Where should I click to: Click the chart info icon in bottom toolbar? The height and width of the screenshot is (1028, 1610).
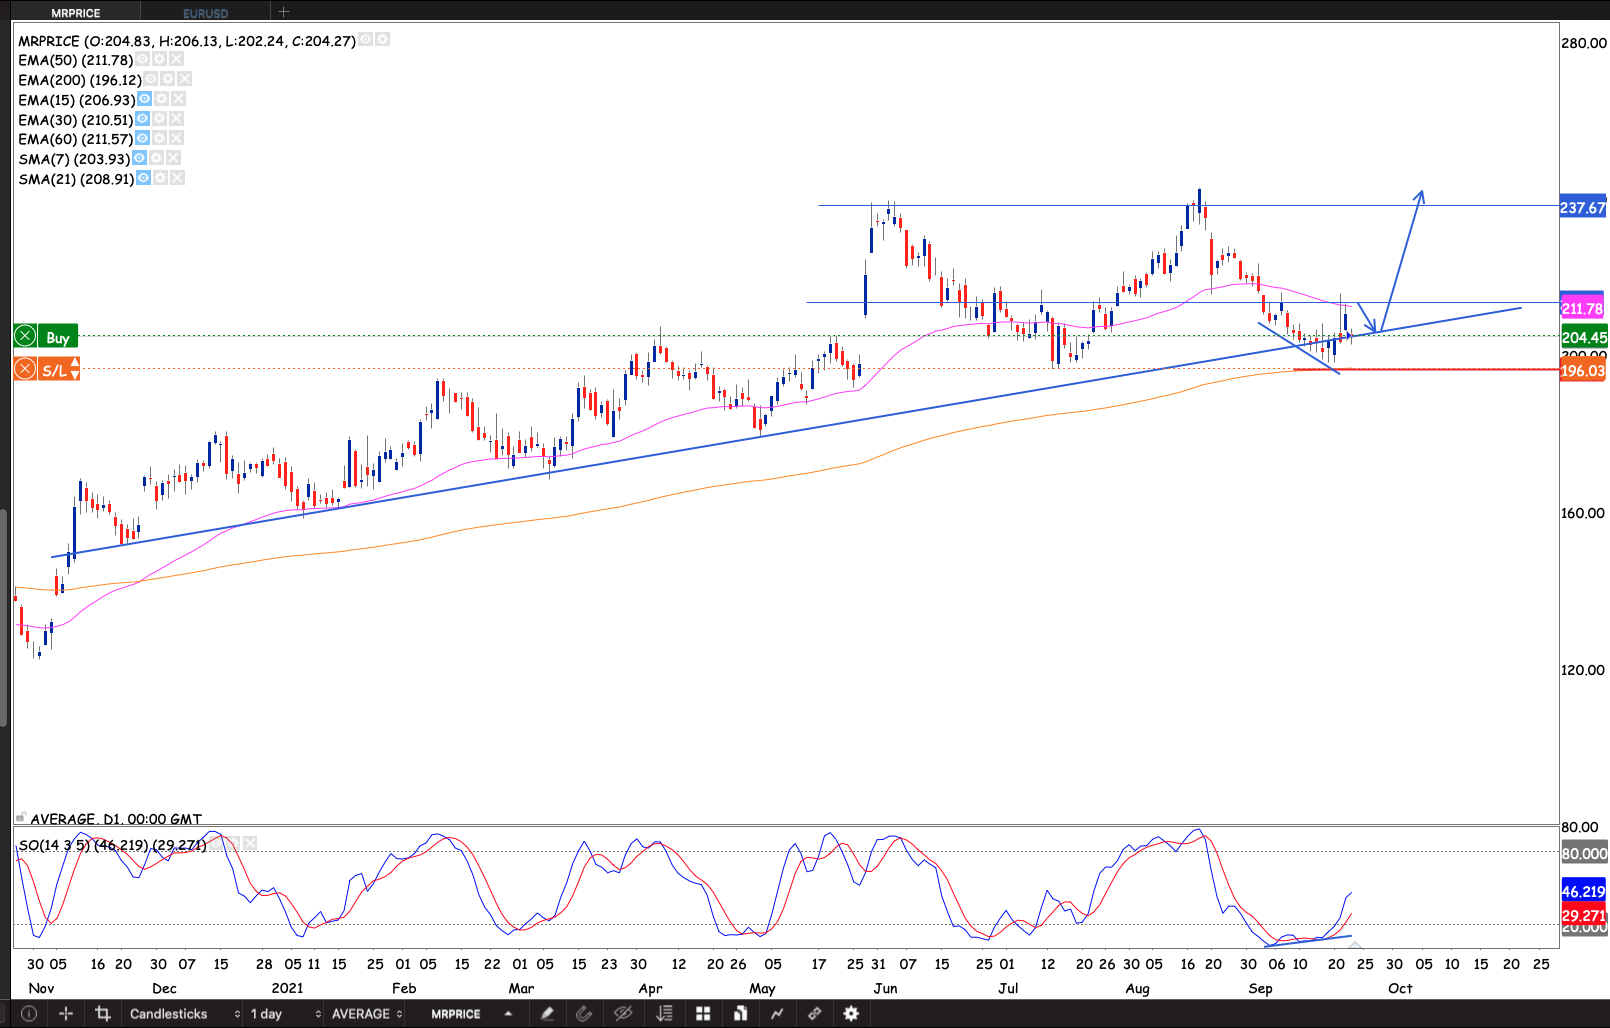(29, 1014)
